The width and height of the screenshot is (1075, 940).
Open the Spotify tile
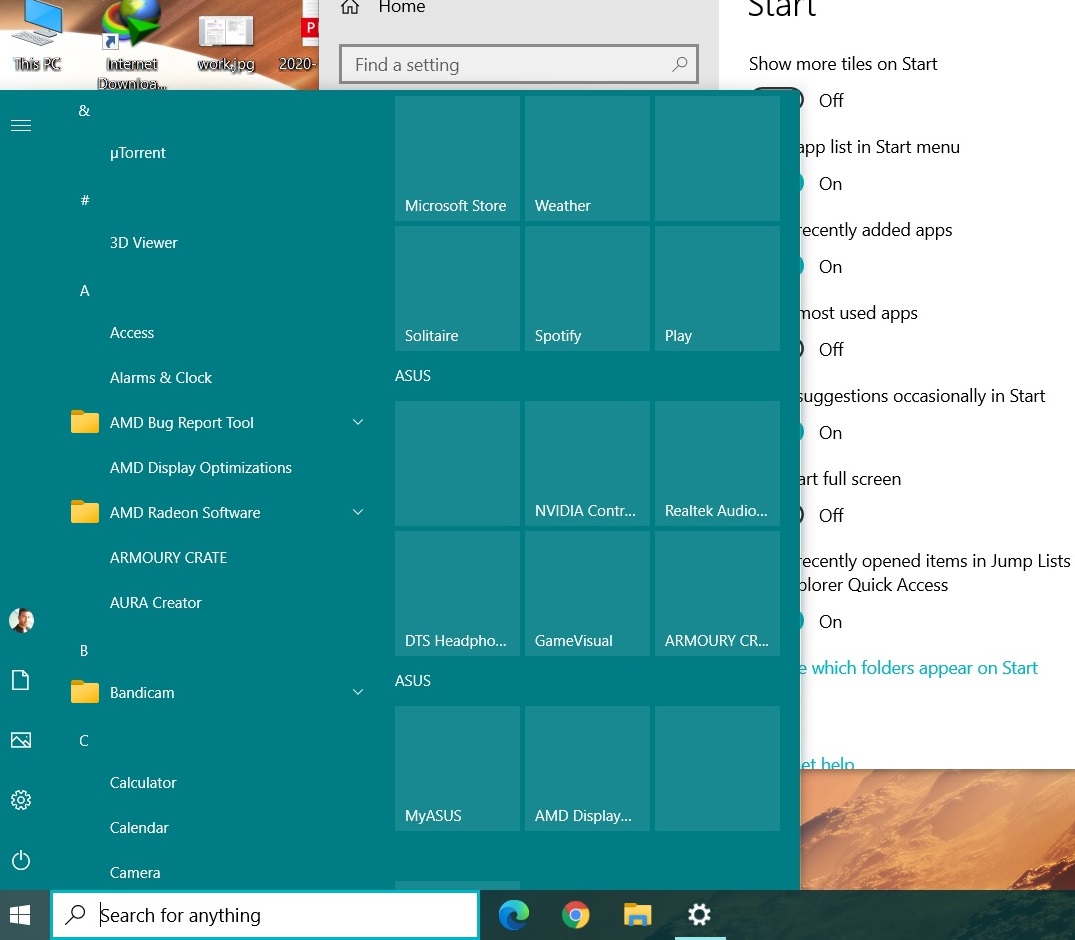pyautogui.click(x=588, y=289)
